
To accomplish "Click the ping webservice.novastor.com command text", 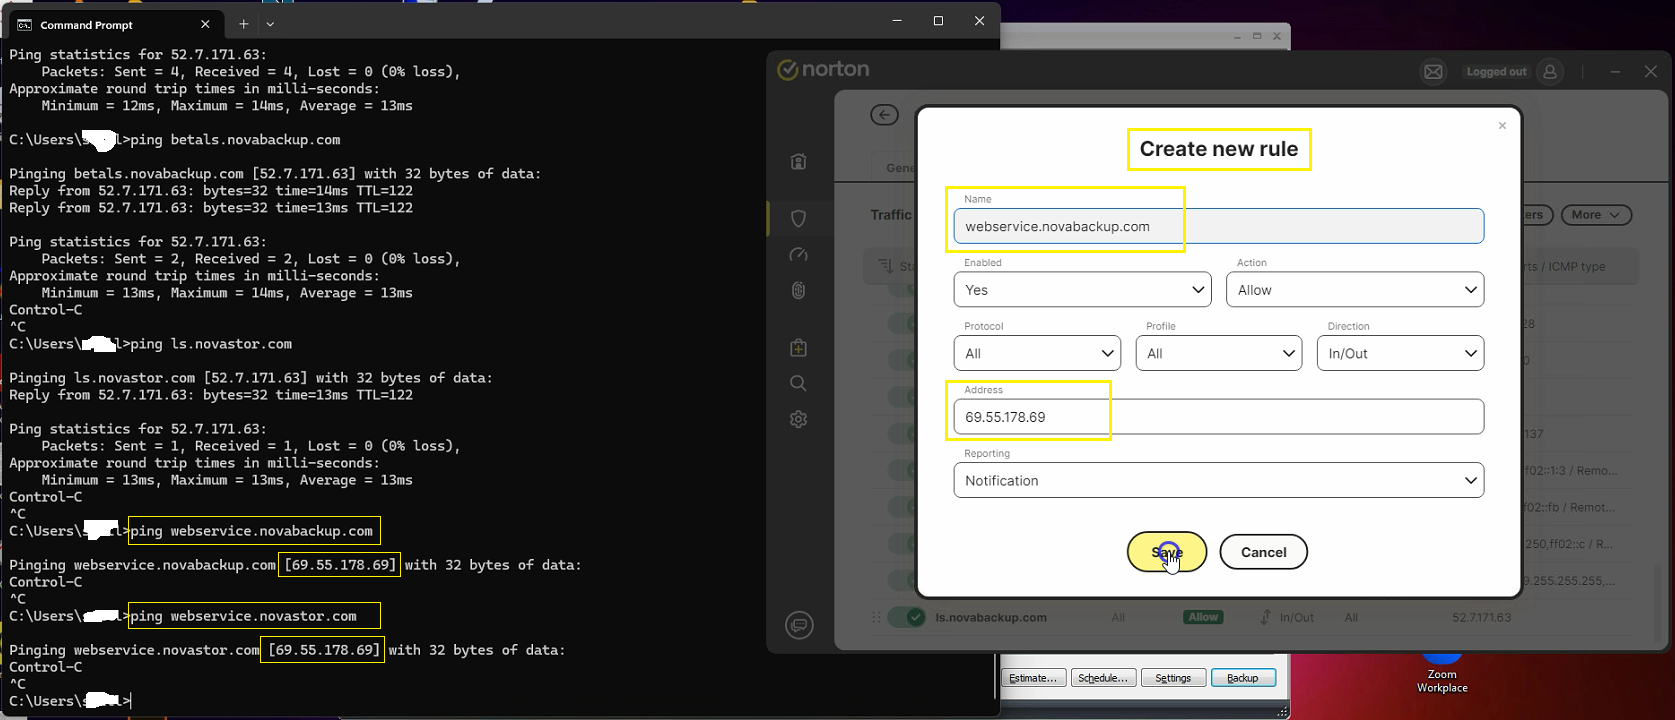I will (x=243, y=616).
